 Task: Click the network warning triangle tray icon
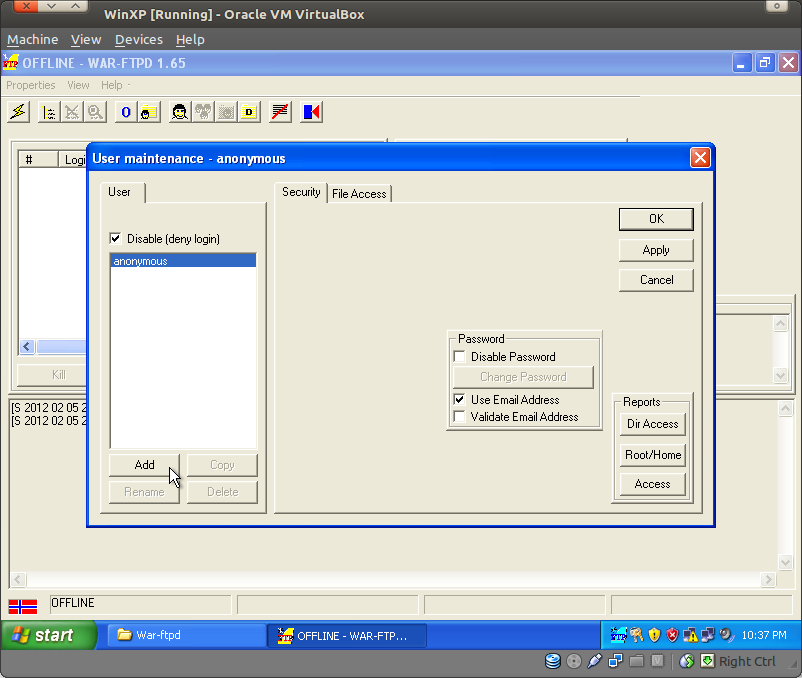point(690,635)
